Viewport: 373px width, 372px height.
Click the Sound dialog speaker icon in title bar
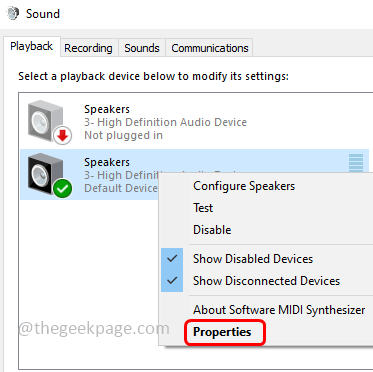(x=13, y=13)
